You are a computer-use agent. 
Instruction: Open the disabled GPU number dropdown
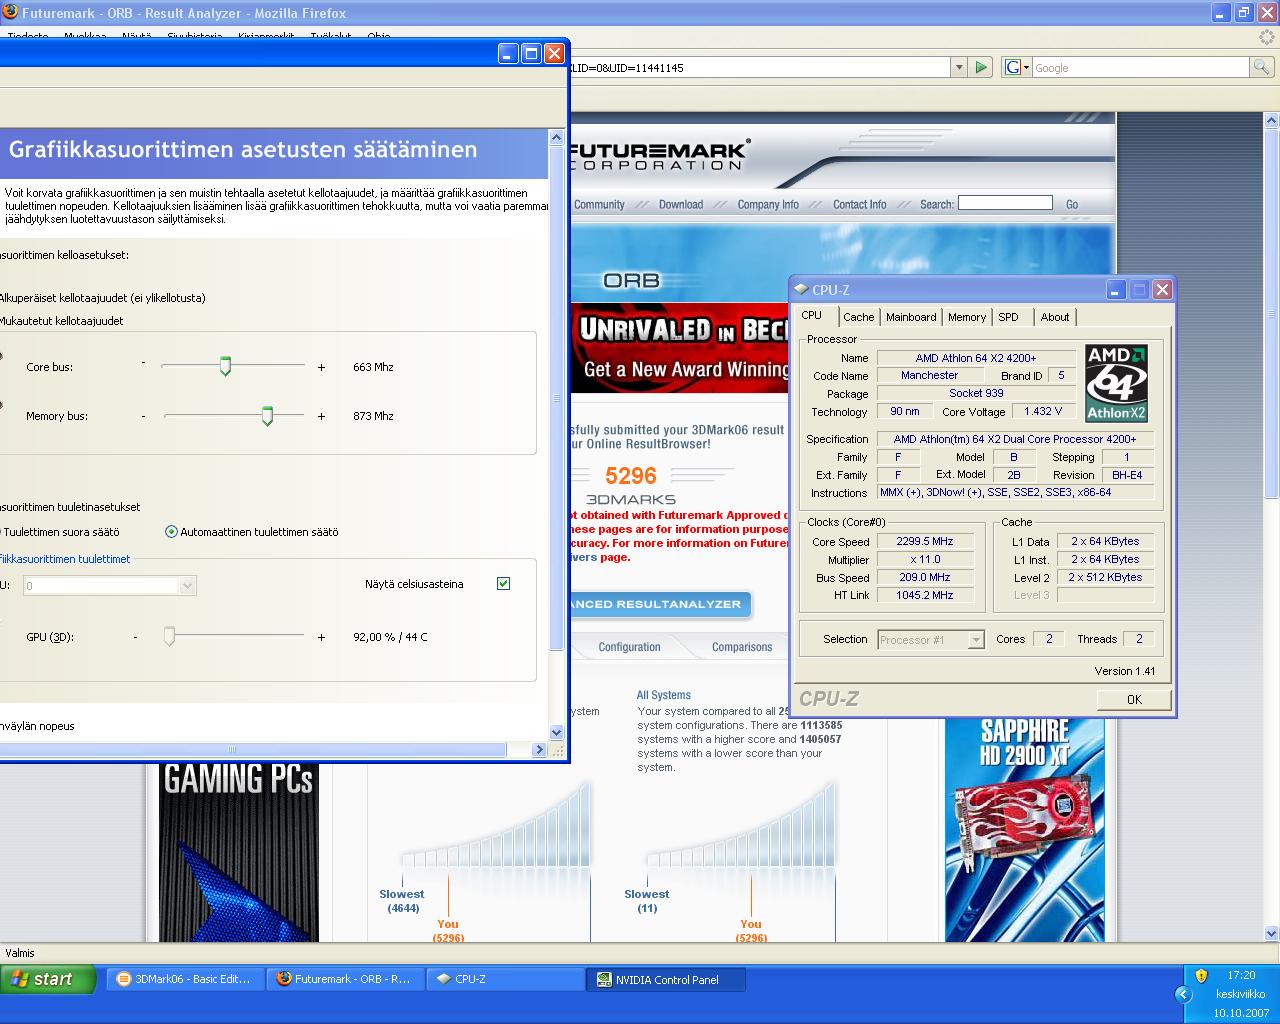[x=187, y=586]
